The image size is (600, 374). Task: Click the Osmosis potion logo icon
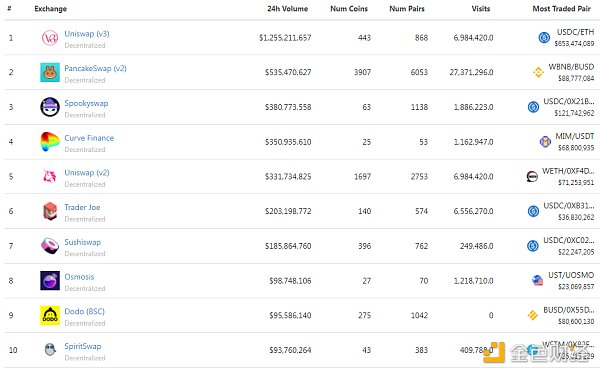coord(50,281)
